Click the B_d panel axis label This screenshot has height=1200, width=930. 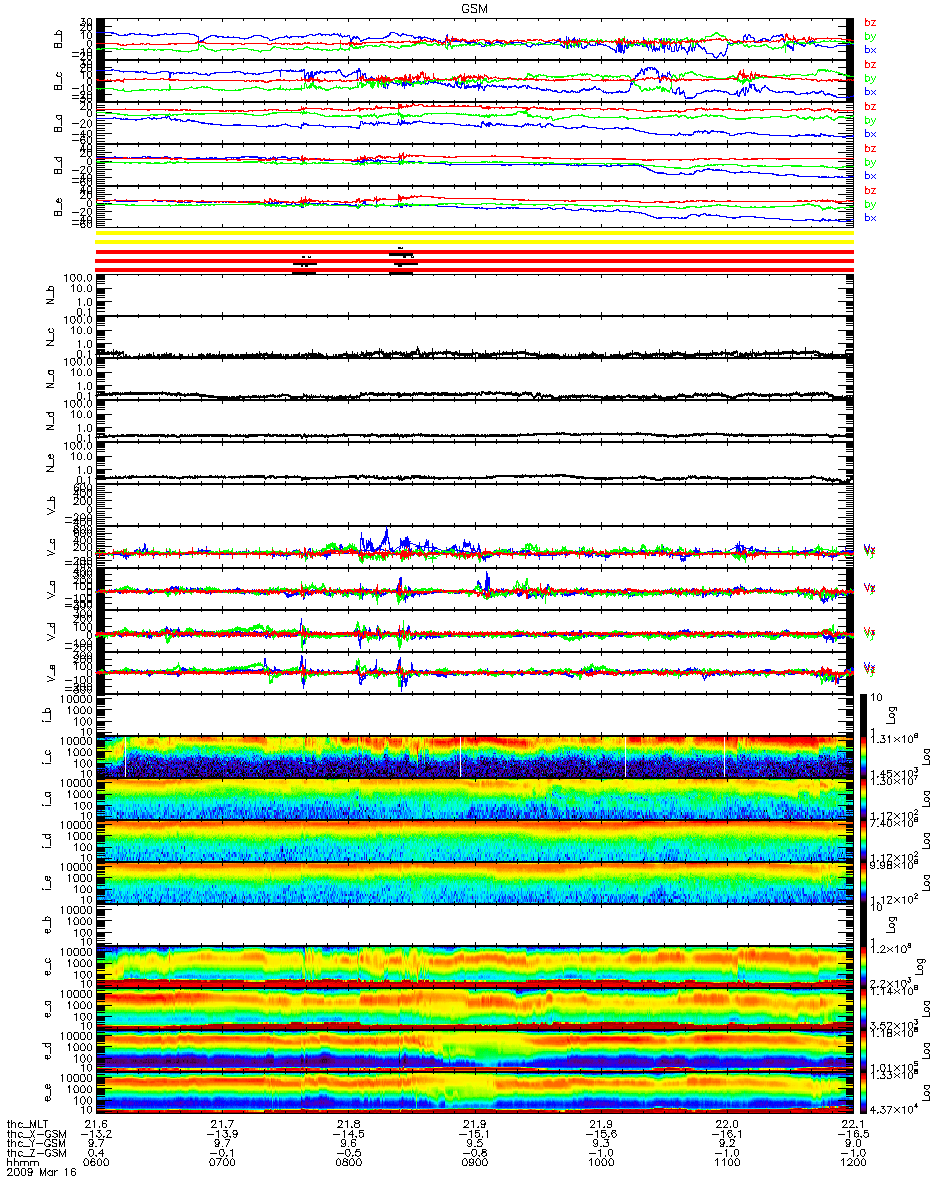pyautogui.click(x=59, y=165)
